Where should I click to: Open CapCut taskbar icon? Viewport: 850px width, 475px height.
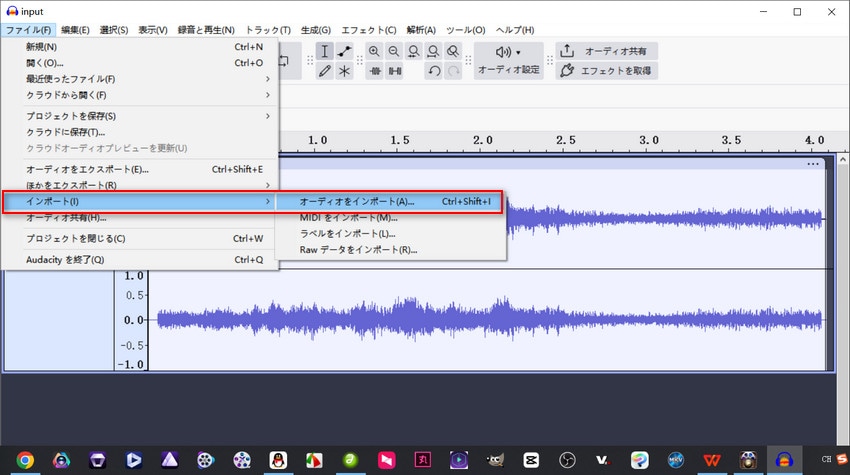[x=531, y=460]
